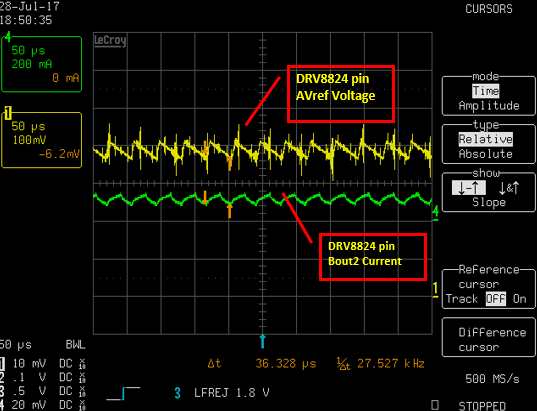The width and height of the screenshot is (537, 411).
Task: Click the 18:50:35 timestamp
Action: tap(26, 20)
